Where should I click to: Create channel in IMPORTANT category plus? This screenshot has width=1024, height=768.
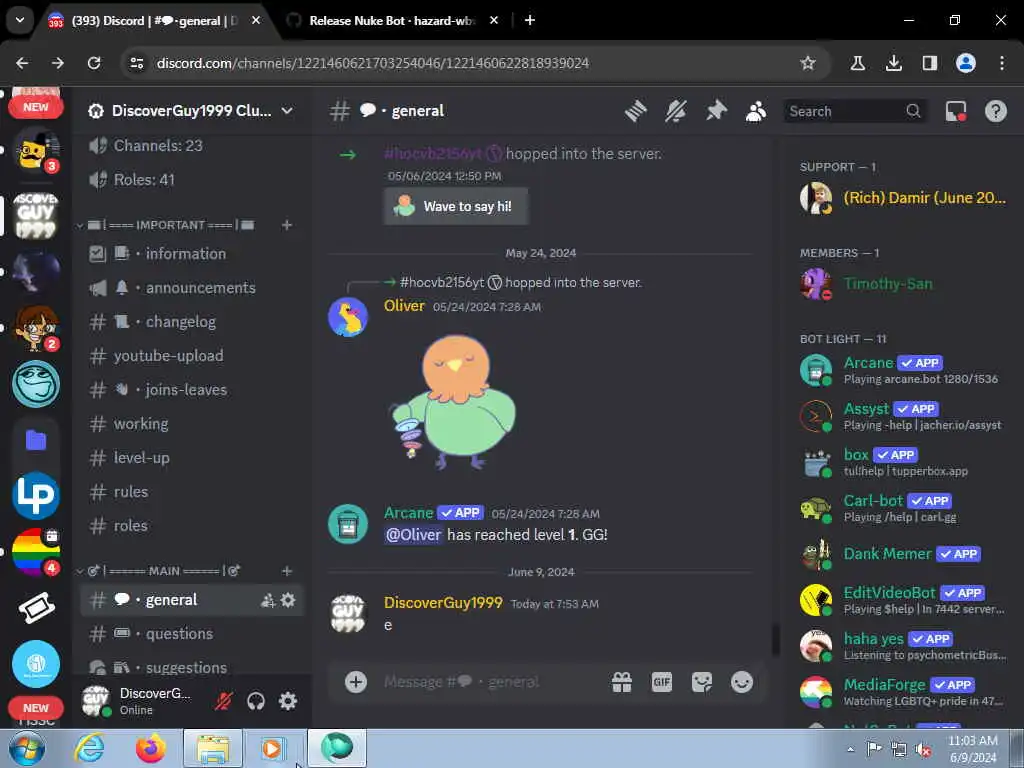point(287,225)
